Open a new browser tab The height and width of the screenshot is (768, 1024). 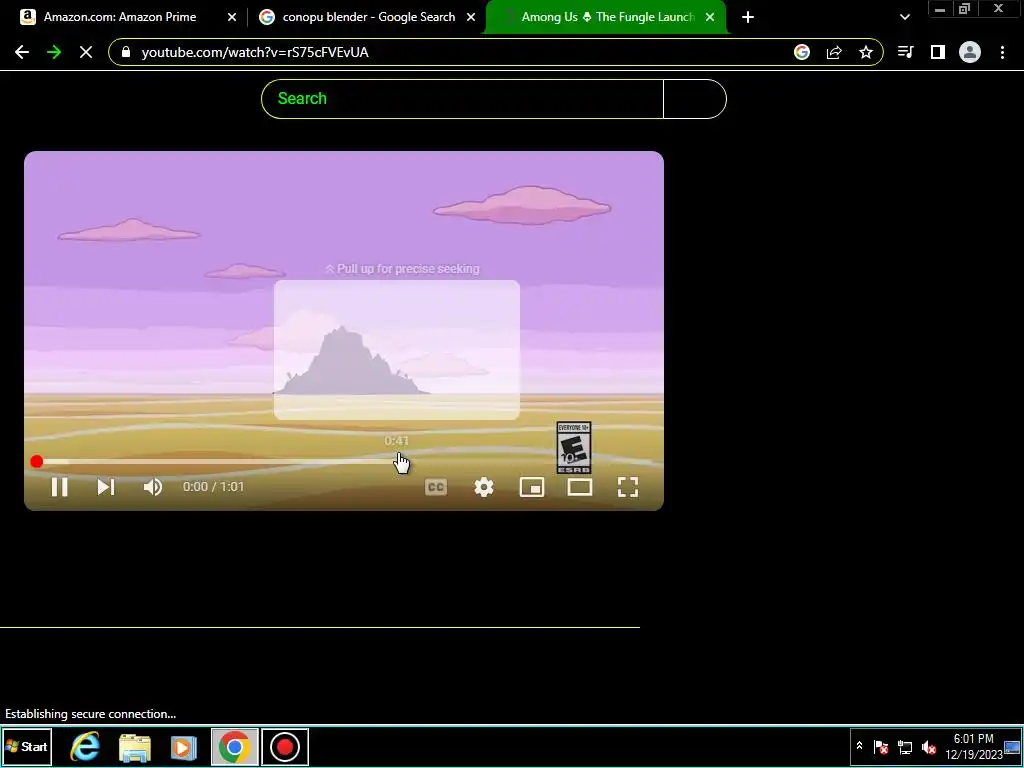click(x=748, y=17)
